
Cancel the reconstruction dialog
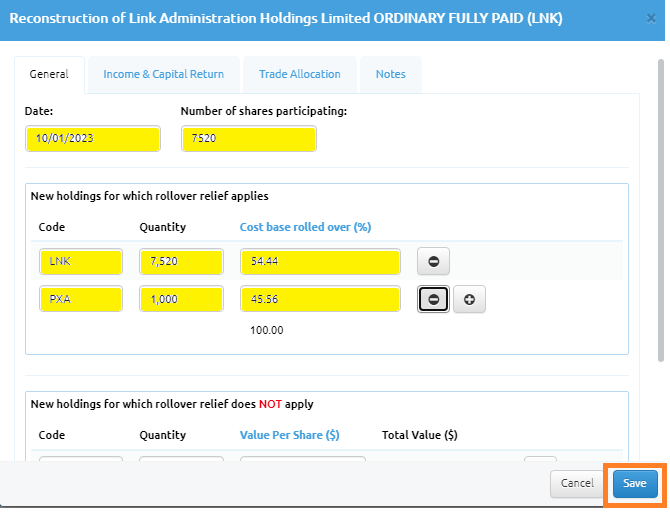point(577,483)
